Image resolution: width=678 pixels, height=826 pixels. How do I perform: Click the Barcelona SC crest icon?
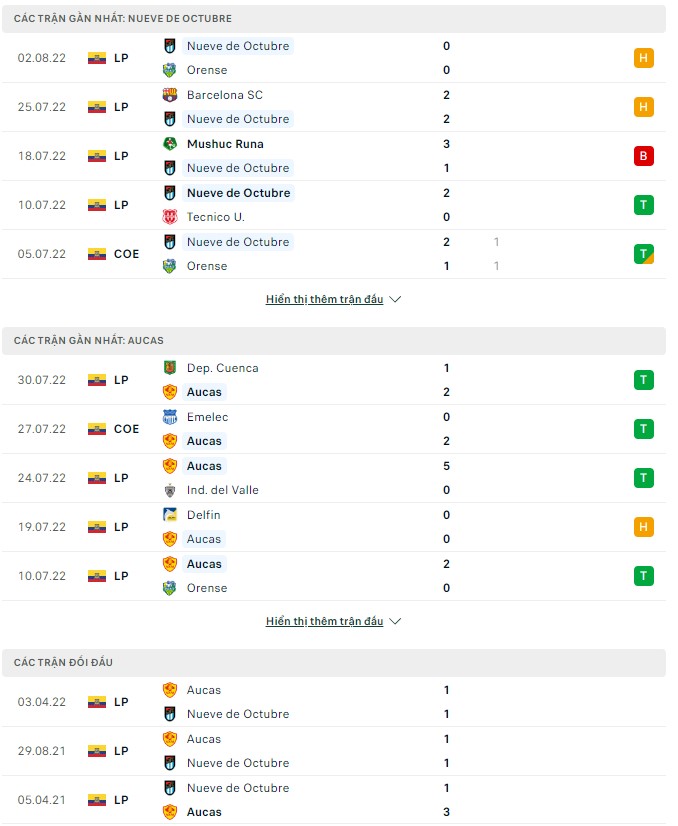click(x=171, y=95)
